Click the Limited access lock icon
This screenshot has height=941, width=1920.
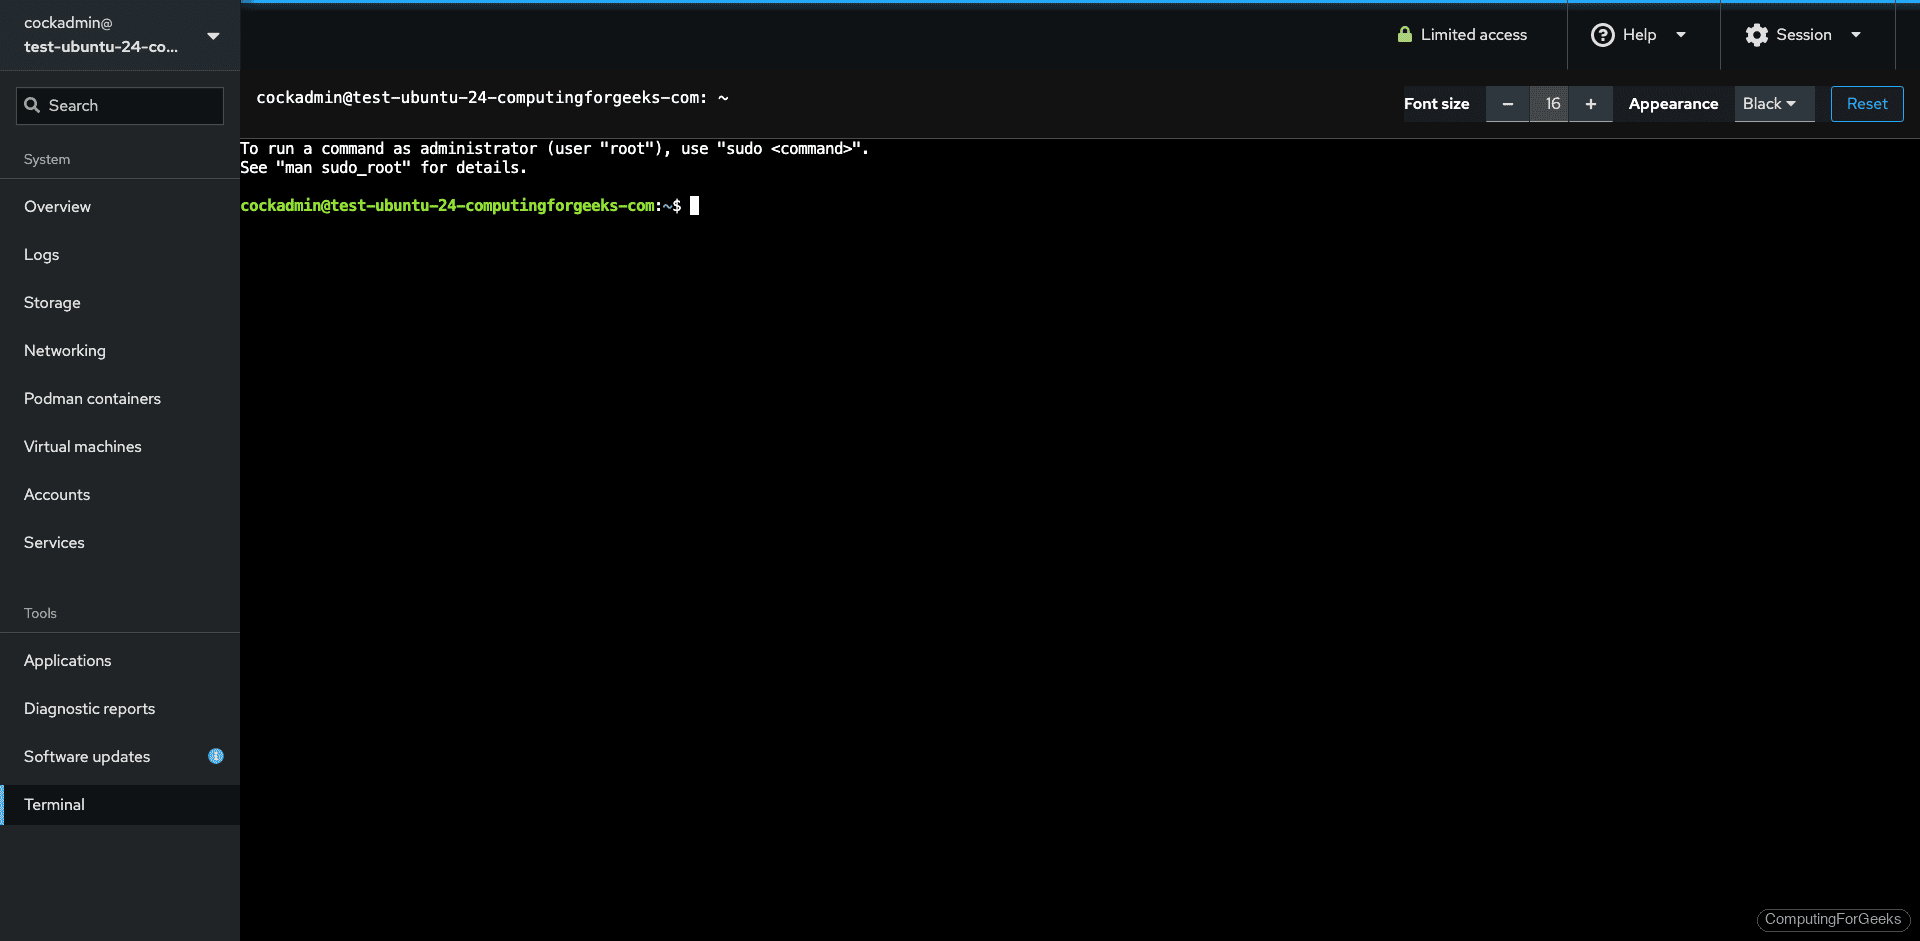(x=1405, y=34)
